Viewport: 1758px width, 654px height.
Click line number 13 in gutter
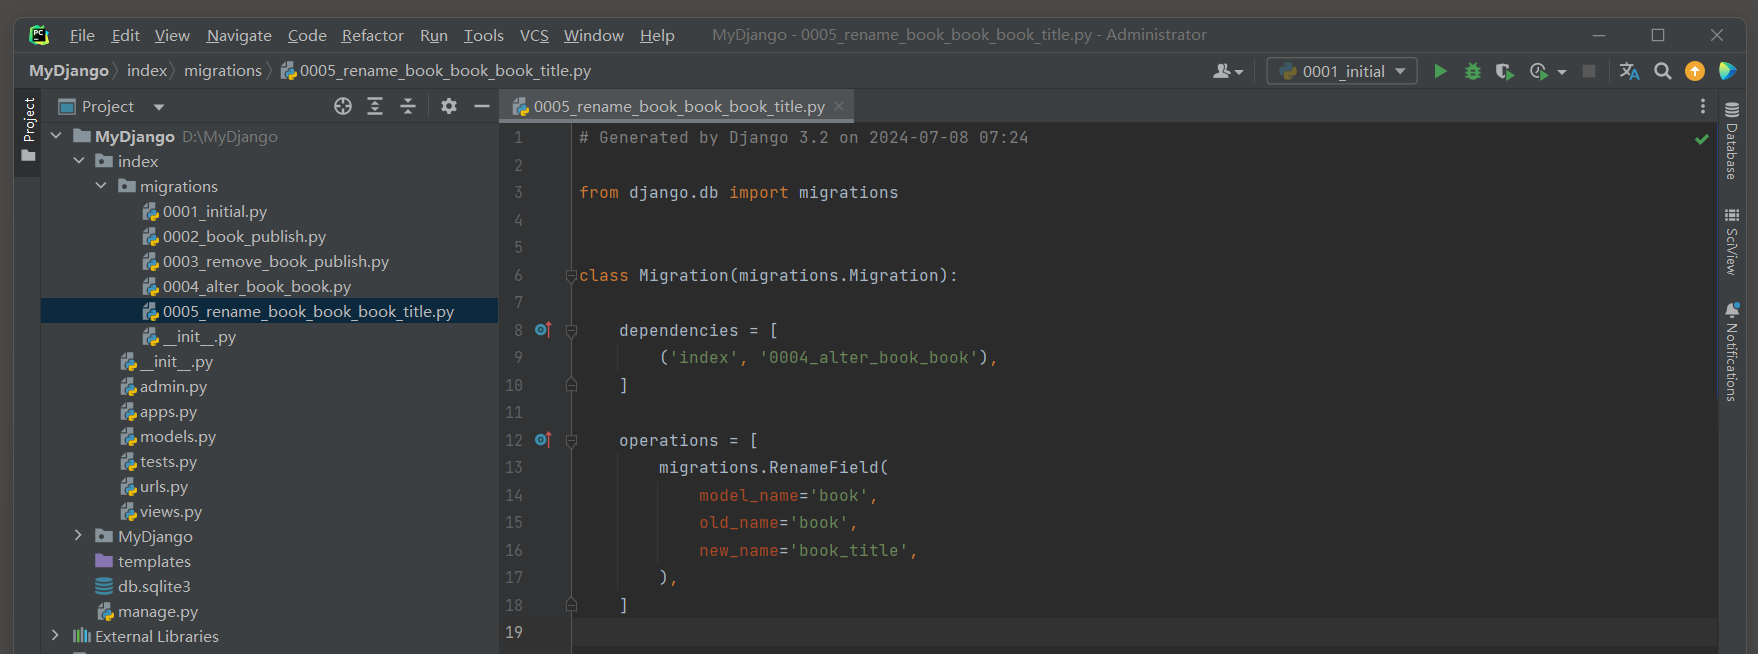(514, 467)
